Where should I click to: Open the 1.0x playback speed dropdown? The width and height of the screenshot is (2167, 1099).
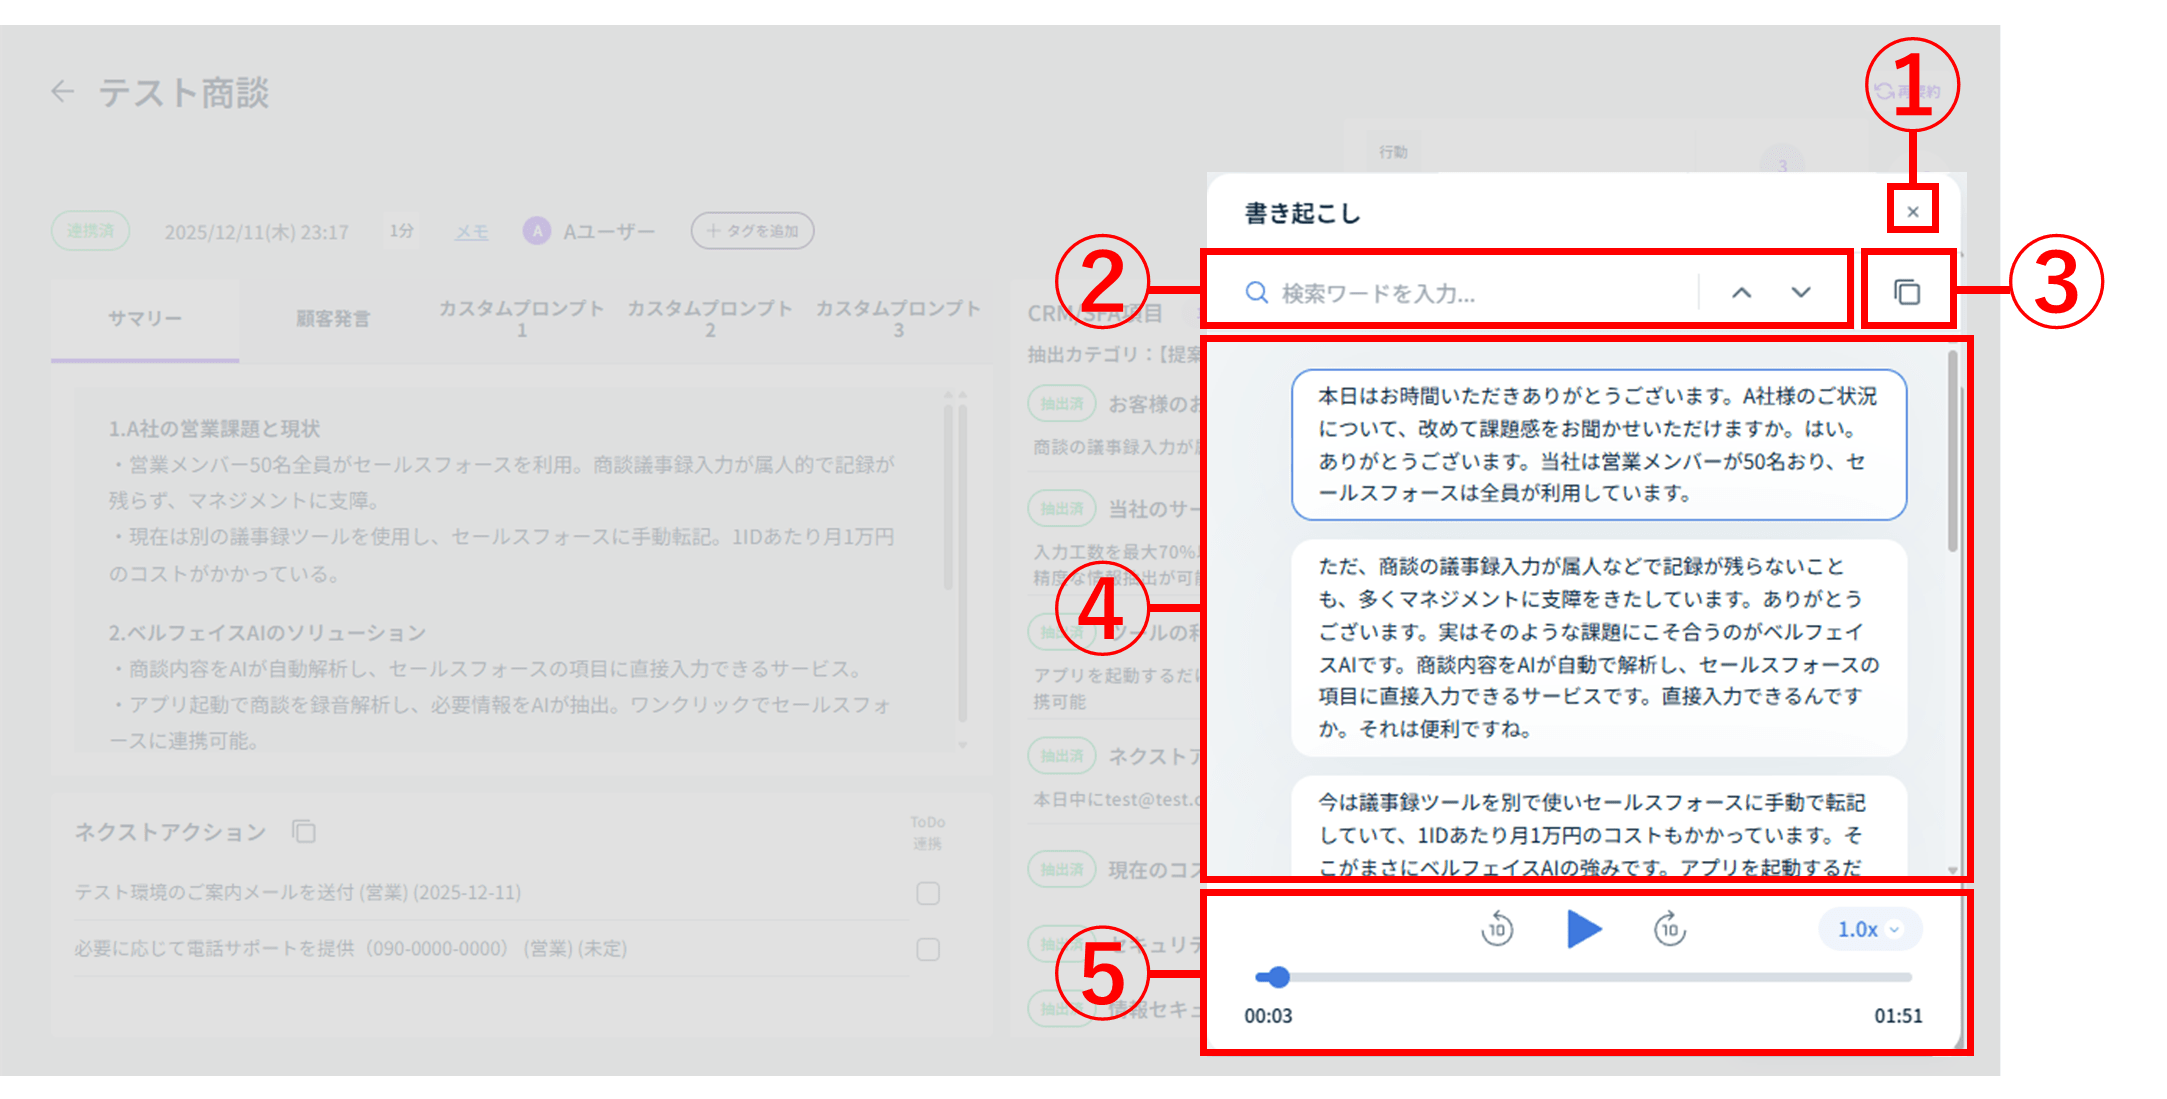pos(1868,929)
